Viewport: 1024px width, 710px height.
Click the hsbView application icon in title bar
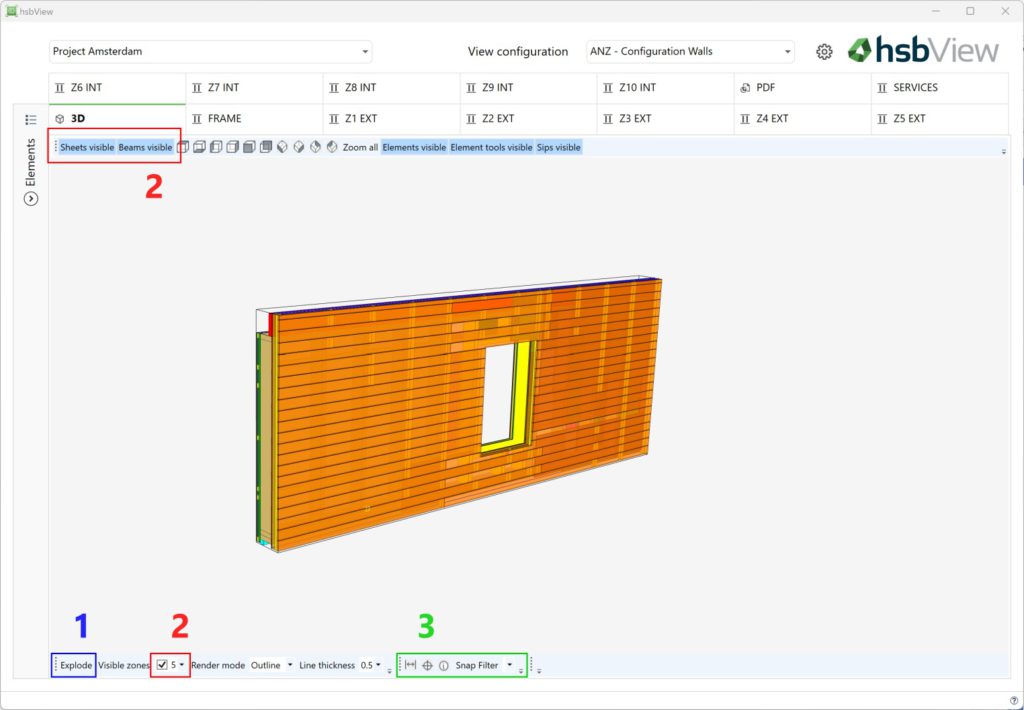coord(11,11)
